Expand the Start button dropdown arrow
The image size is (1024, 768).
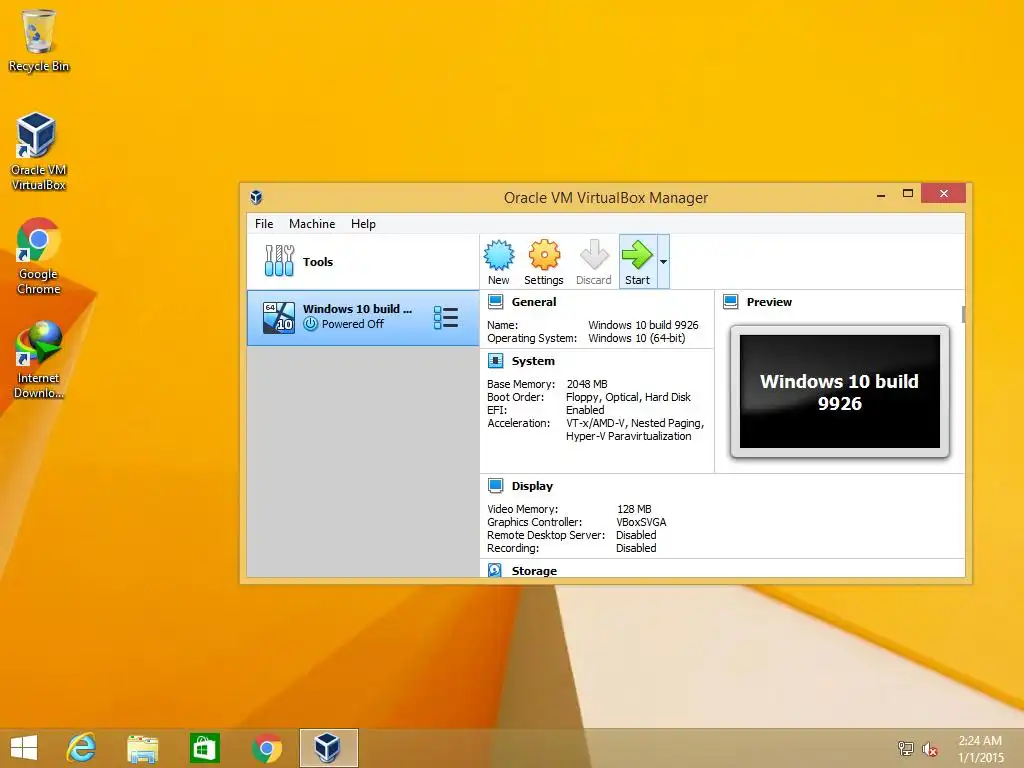click(663, 261)
